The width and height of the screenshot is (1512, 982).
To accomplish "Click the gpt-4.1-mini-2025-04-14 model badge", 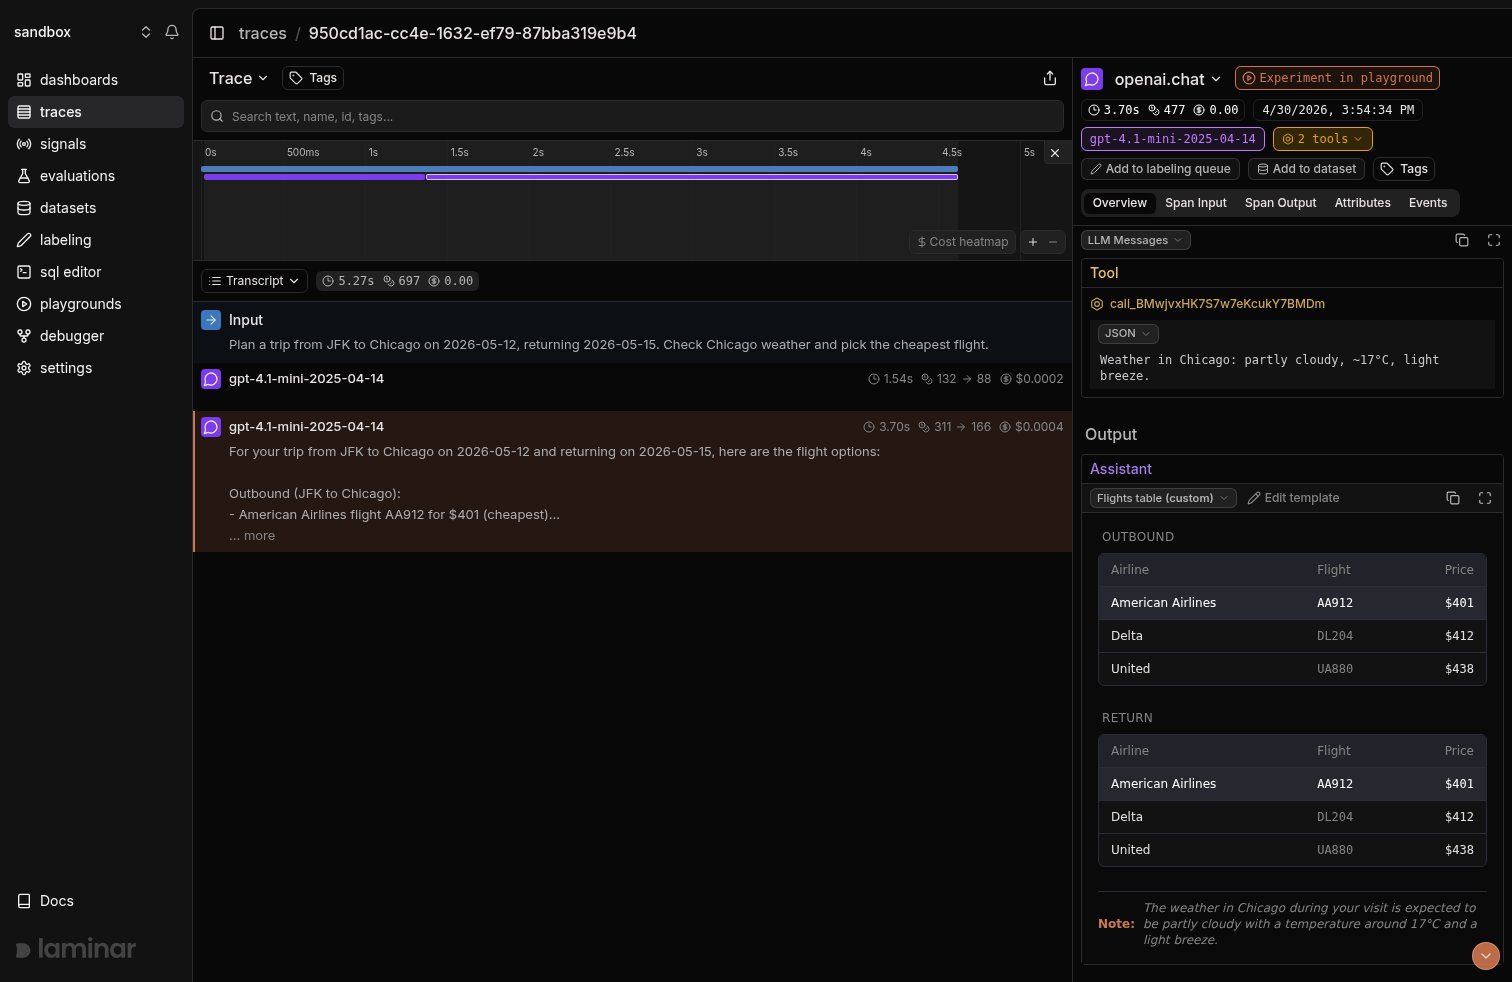I will (x=1172, y=139).
